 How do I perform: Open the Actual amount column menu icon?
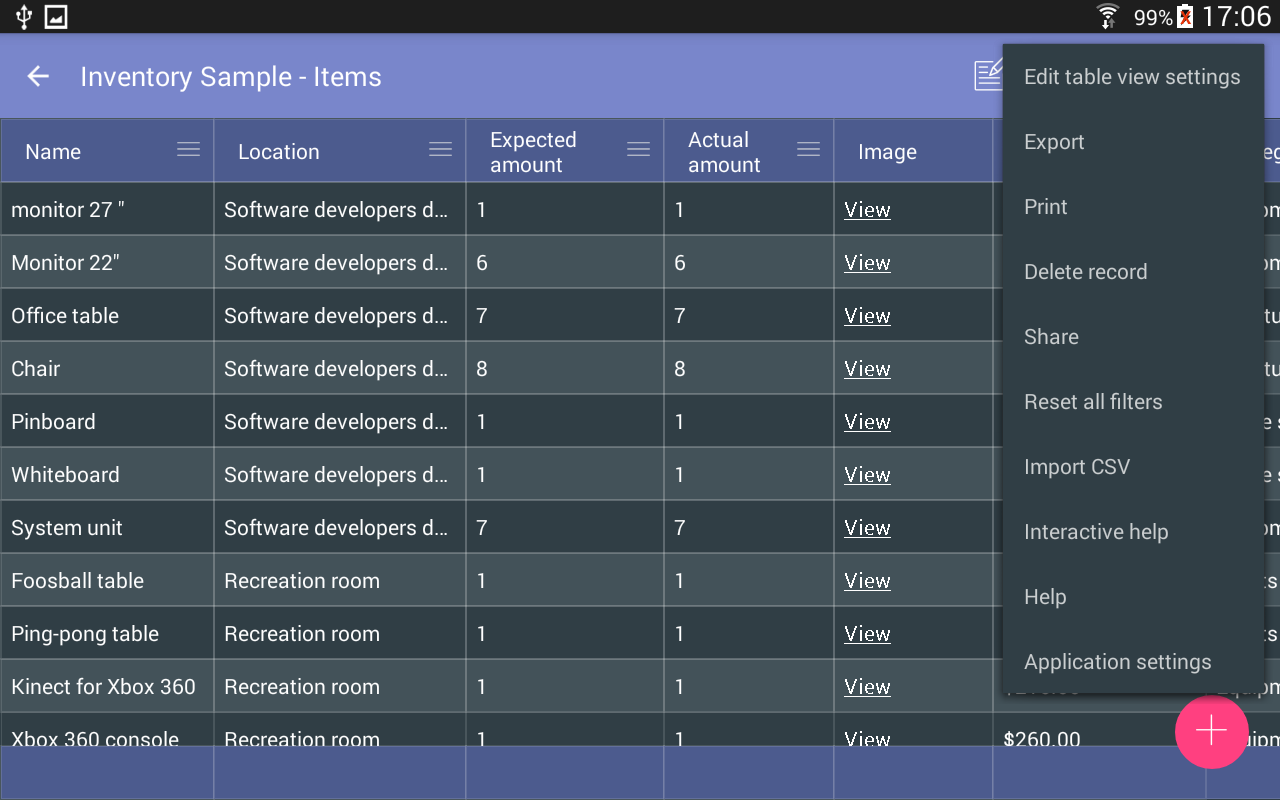808,150
